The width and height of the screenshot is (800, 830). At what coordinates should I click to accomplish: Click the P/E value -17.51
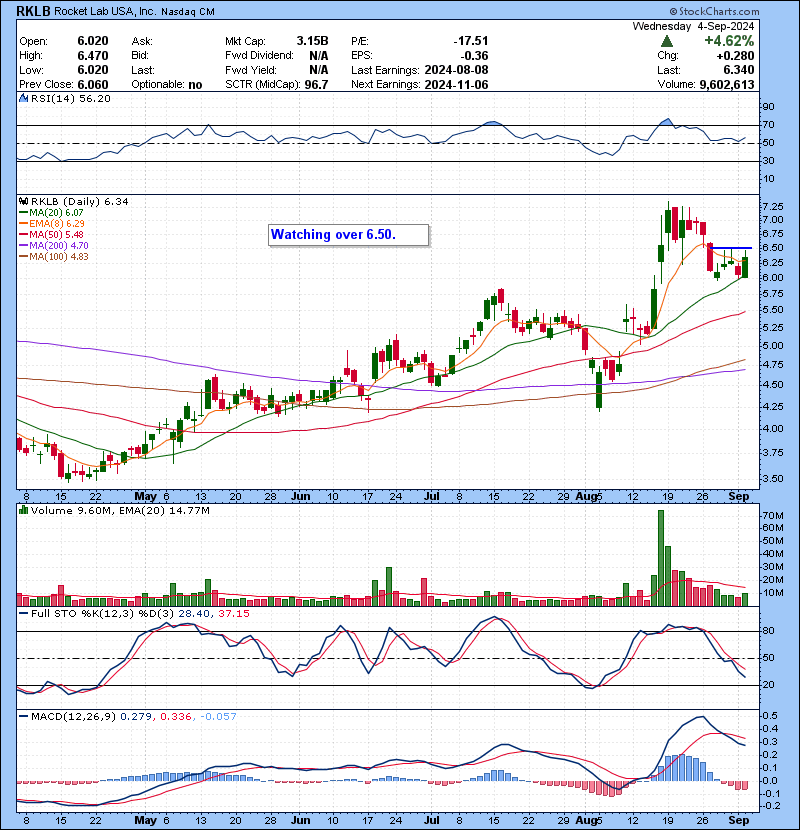pyautogui.click(x=471, y=41)
